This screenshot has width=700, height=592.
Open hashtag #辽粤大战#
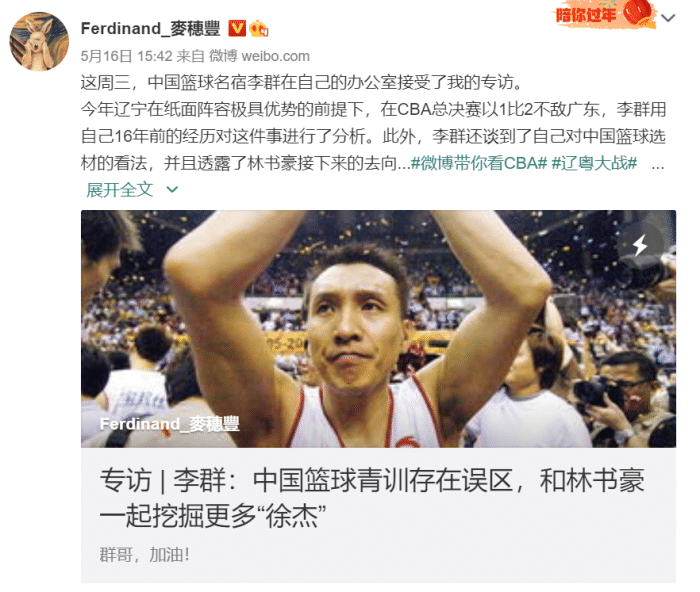(x=594, y=163)
